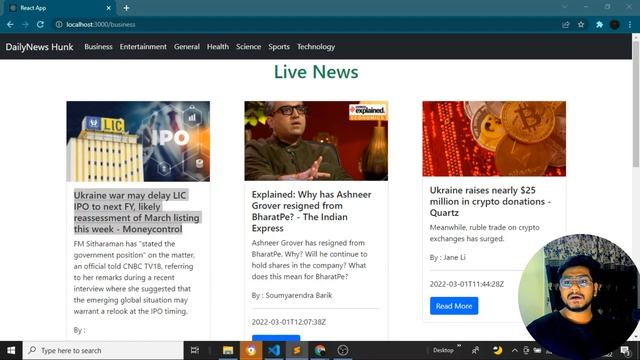
Task: Open DailyNews Hunk brand link
Action: coord(39,47)
